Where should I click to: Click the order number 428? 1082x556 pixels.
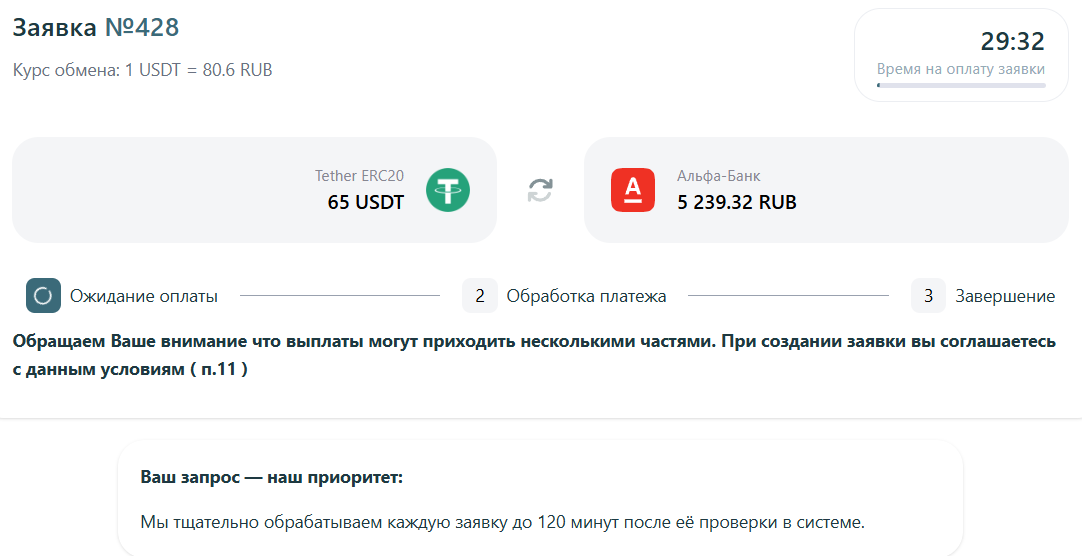tap(156, 27)
